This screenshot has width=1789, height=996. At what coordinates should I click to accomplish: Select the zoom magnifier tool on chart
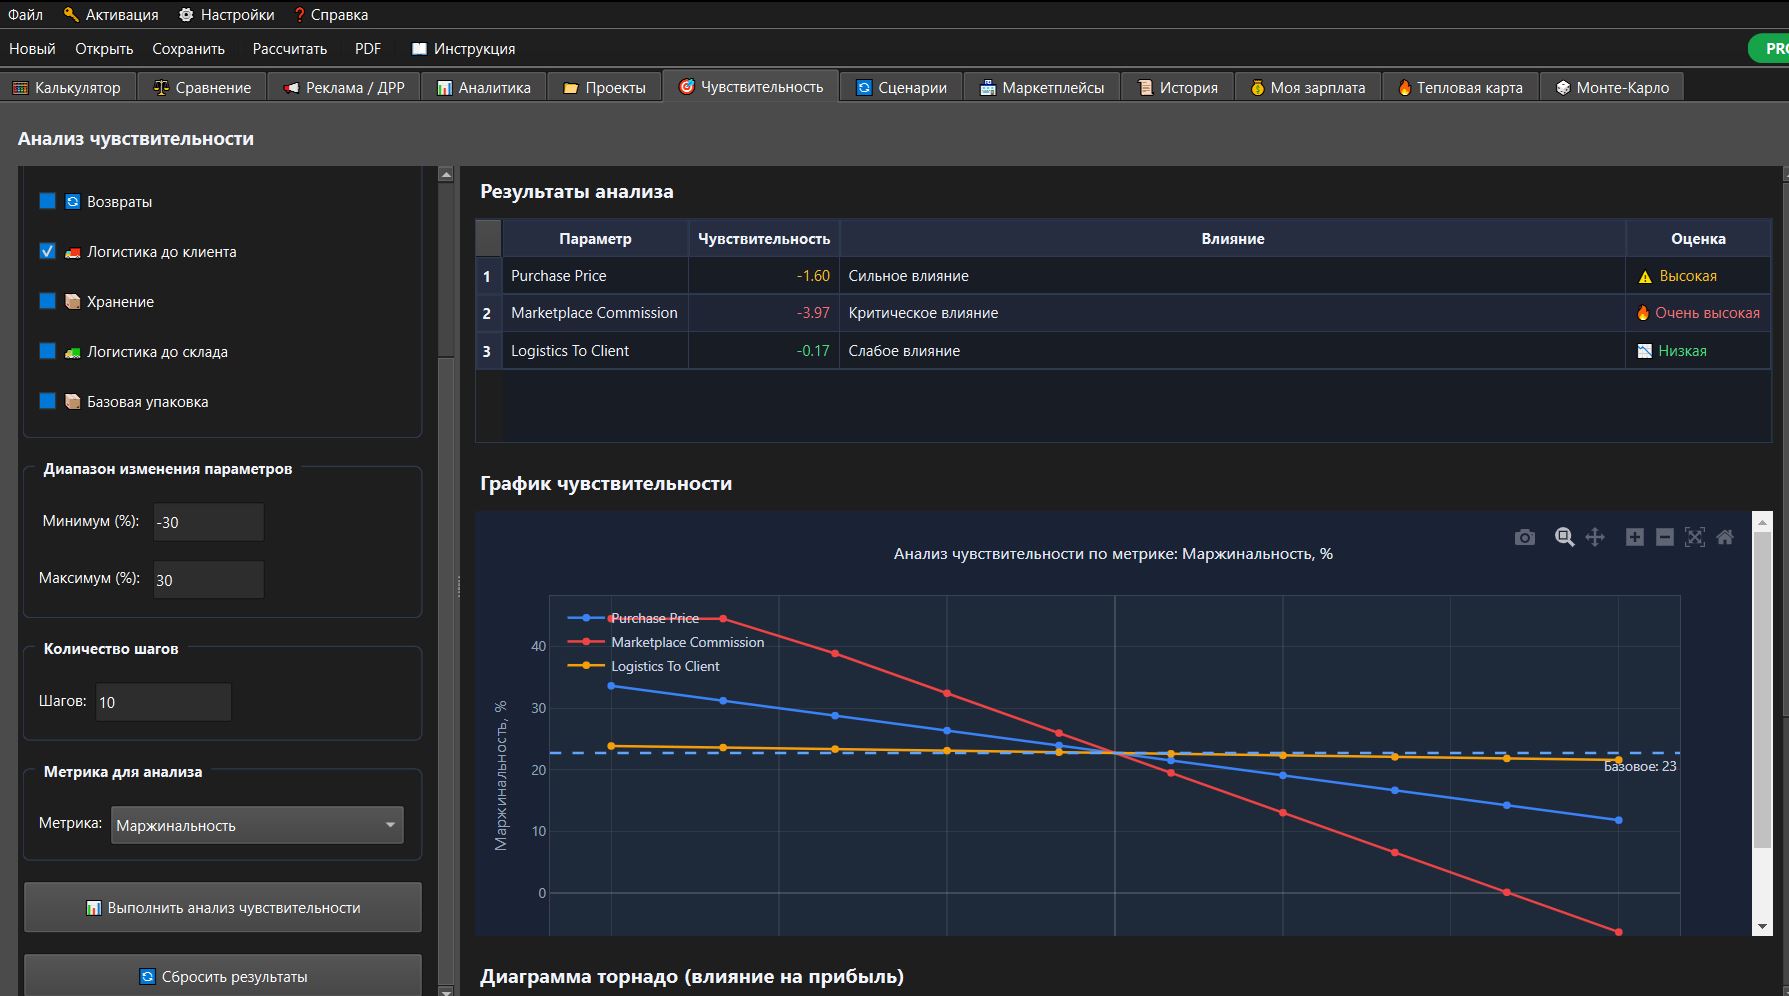pos(1564,538)
